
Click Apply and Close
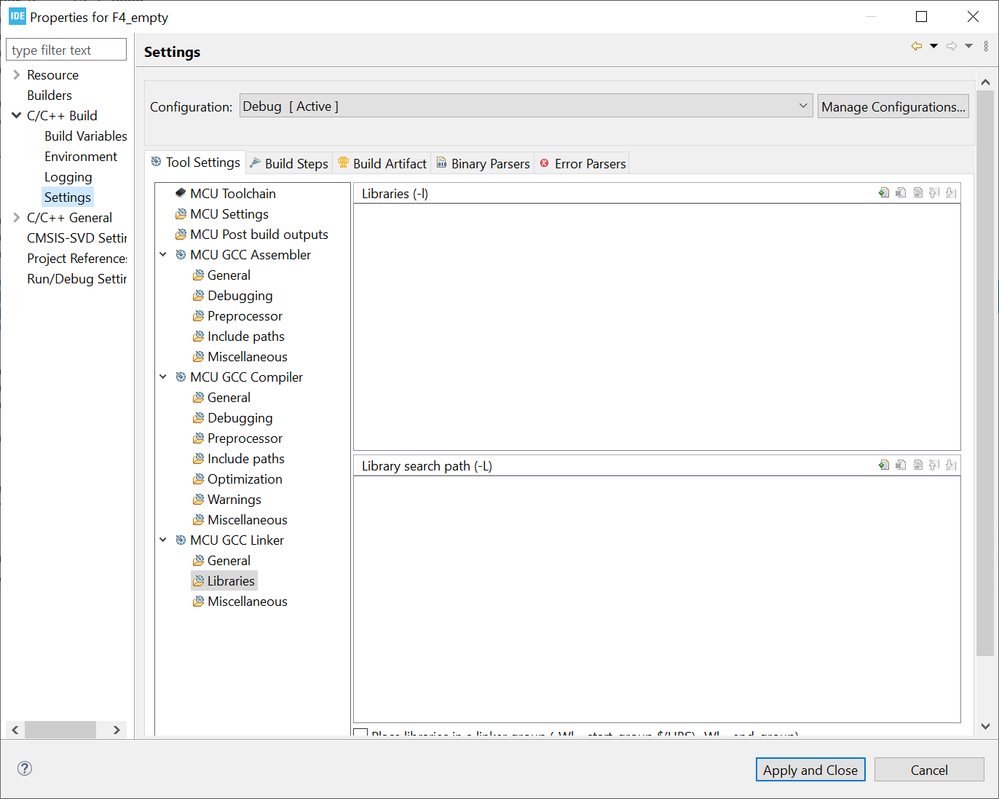pos(810,770)
